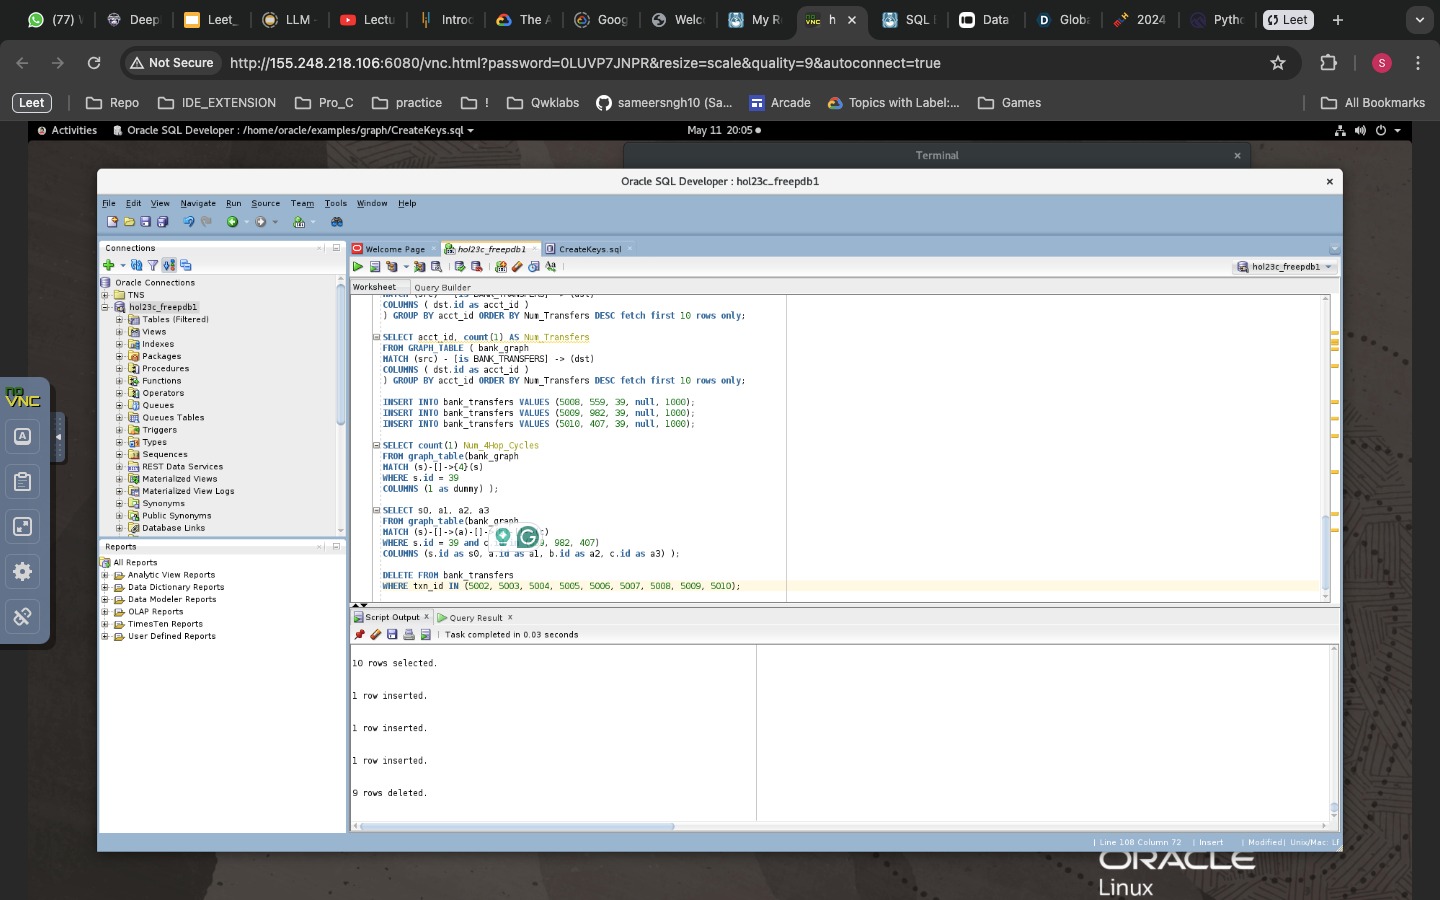Click the Save All icon in main toolbar
1440x900 pixels.
click(162, 222)
